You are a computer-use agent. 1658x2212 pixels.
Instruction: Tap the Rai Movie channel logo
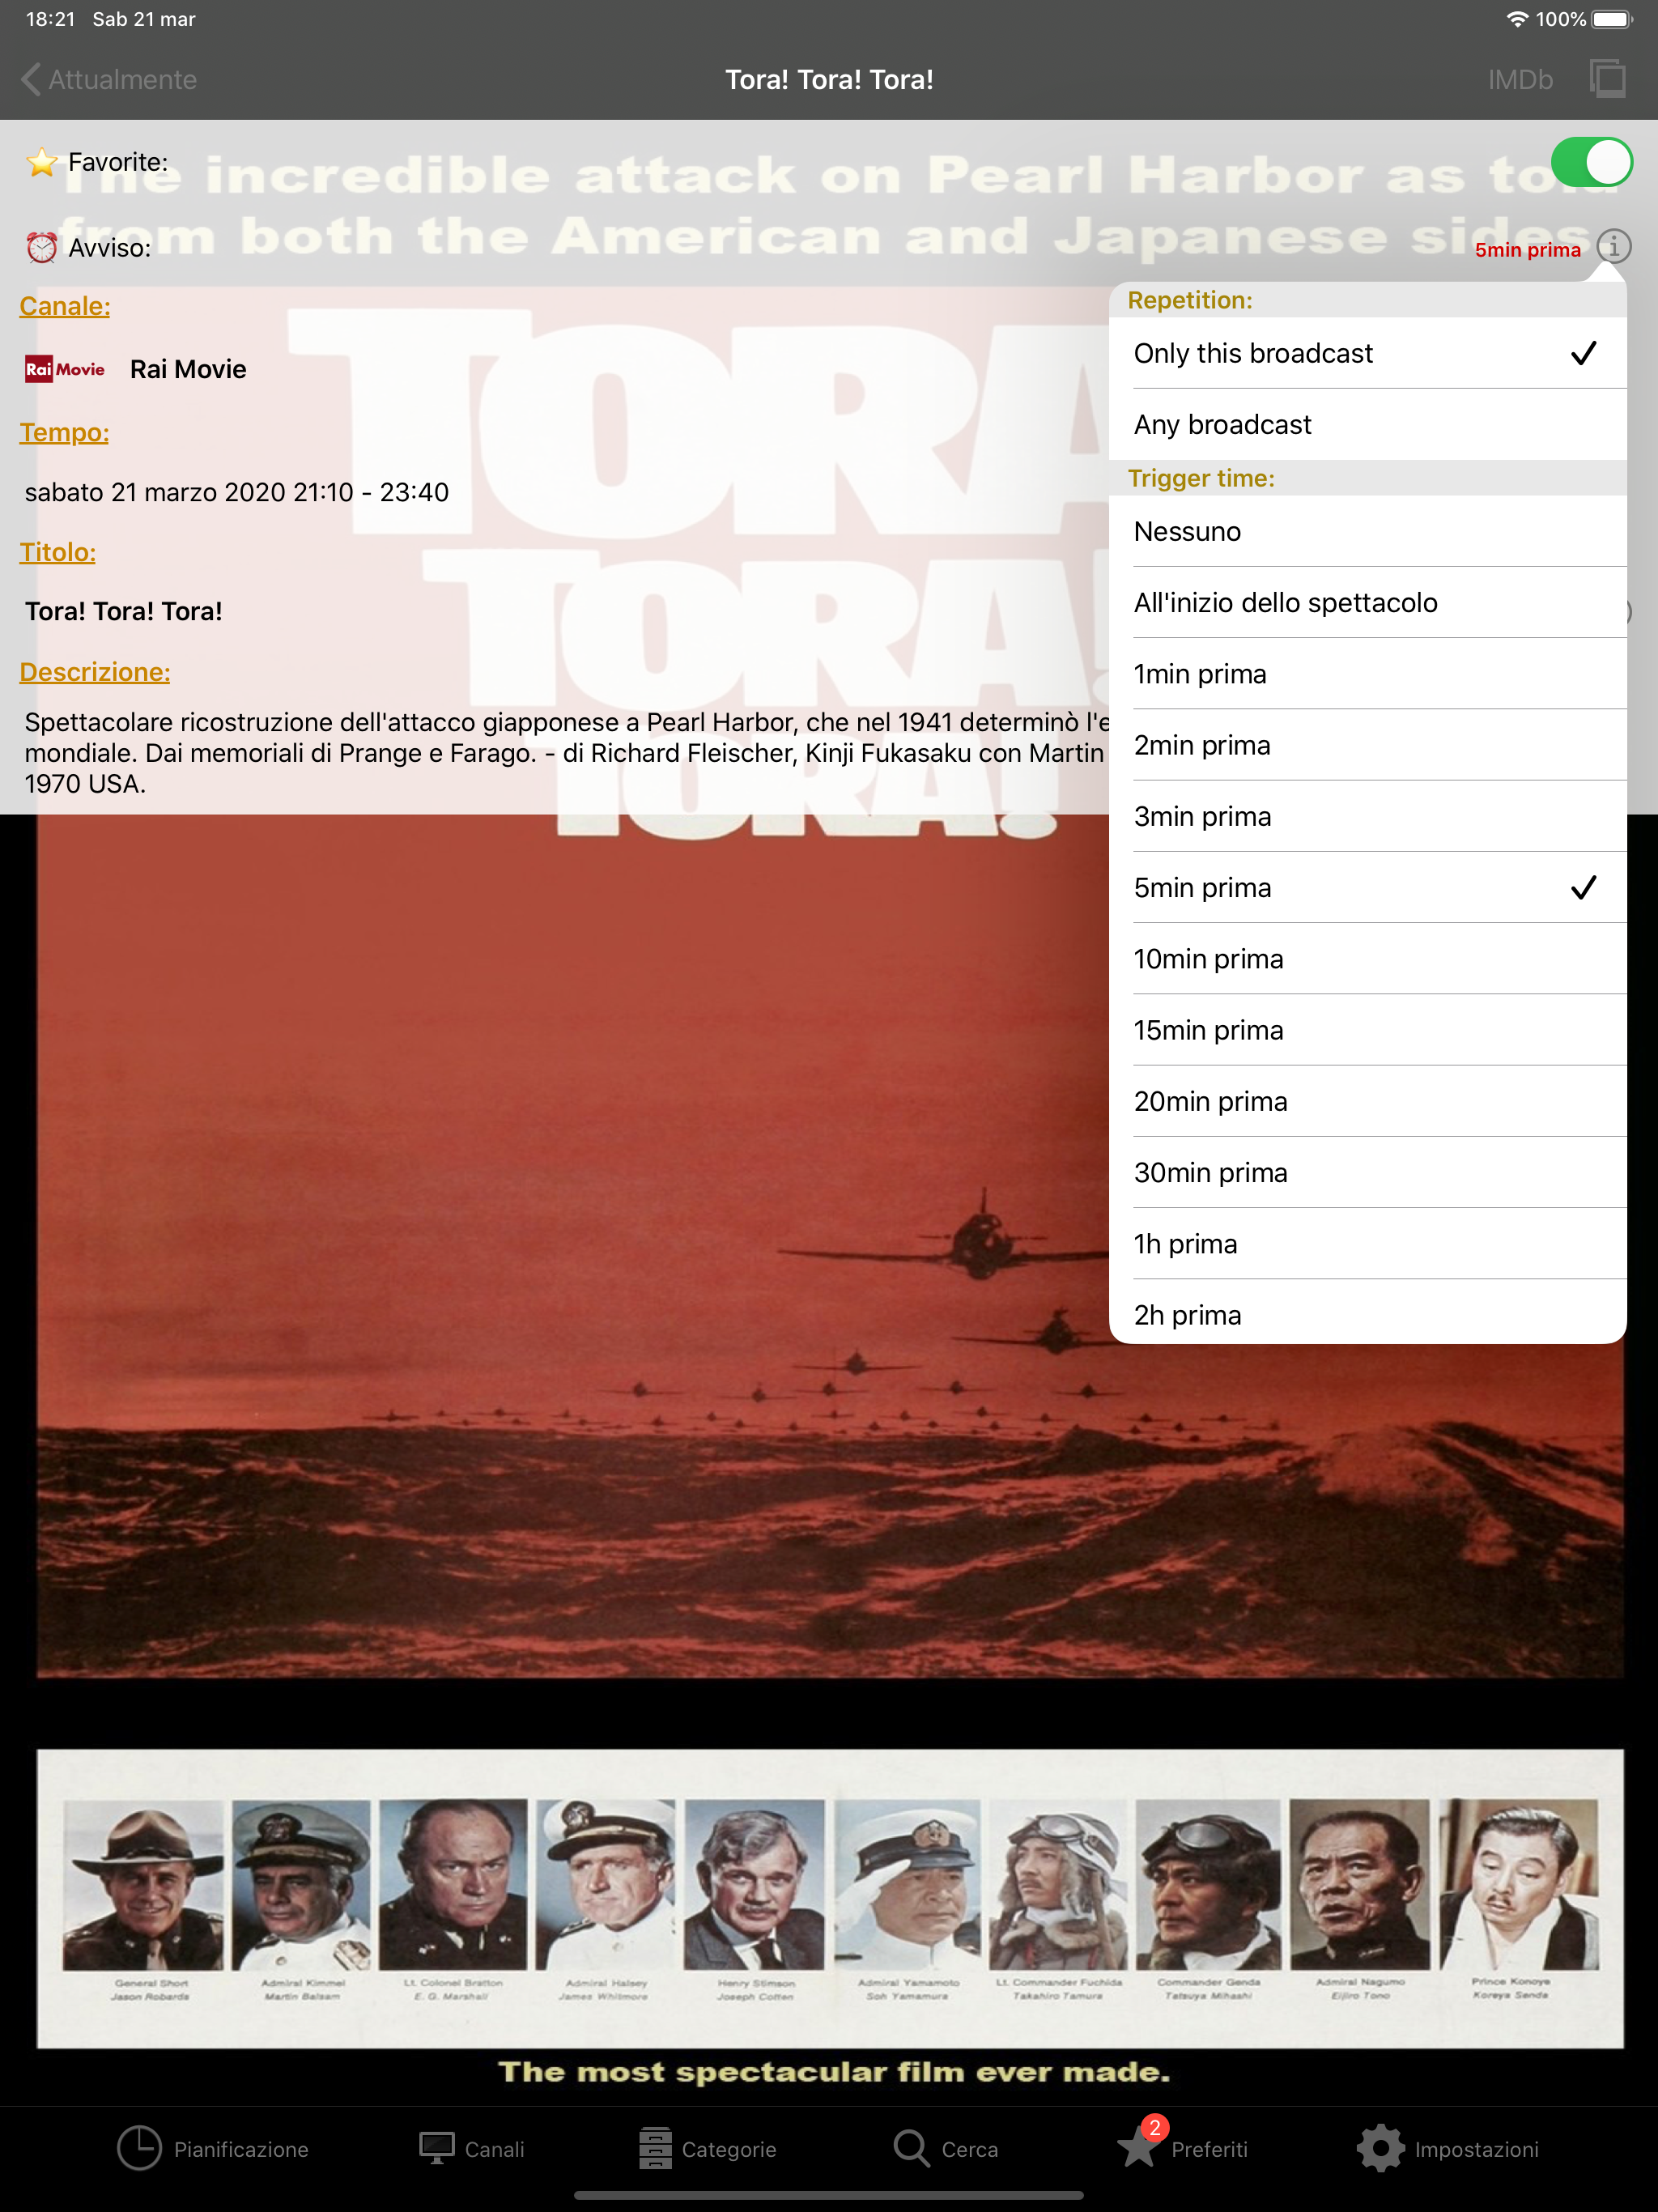(x=65, y=369)
